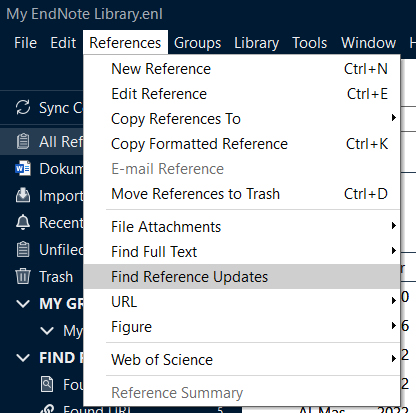
Task: Collapse the My group set chevron
Action: tap(47, 331)
